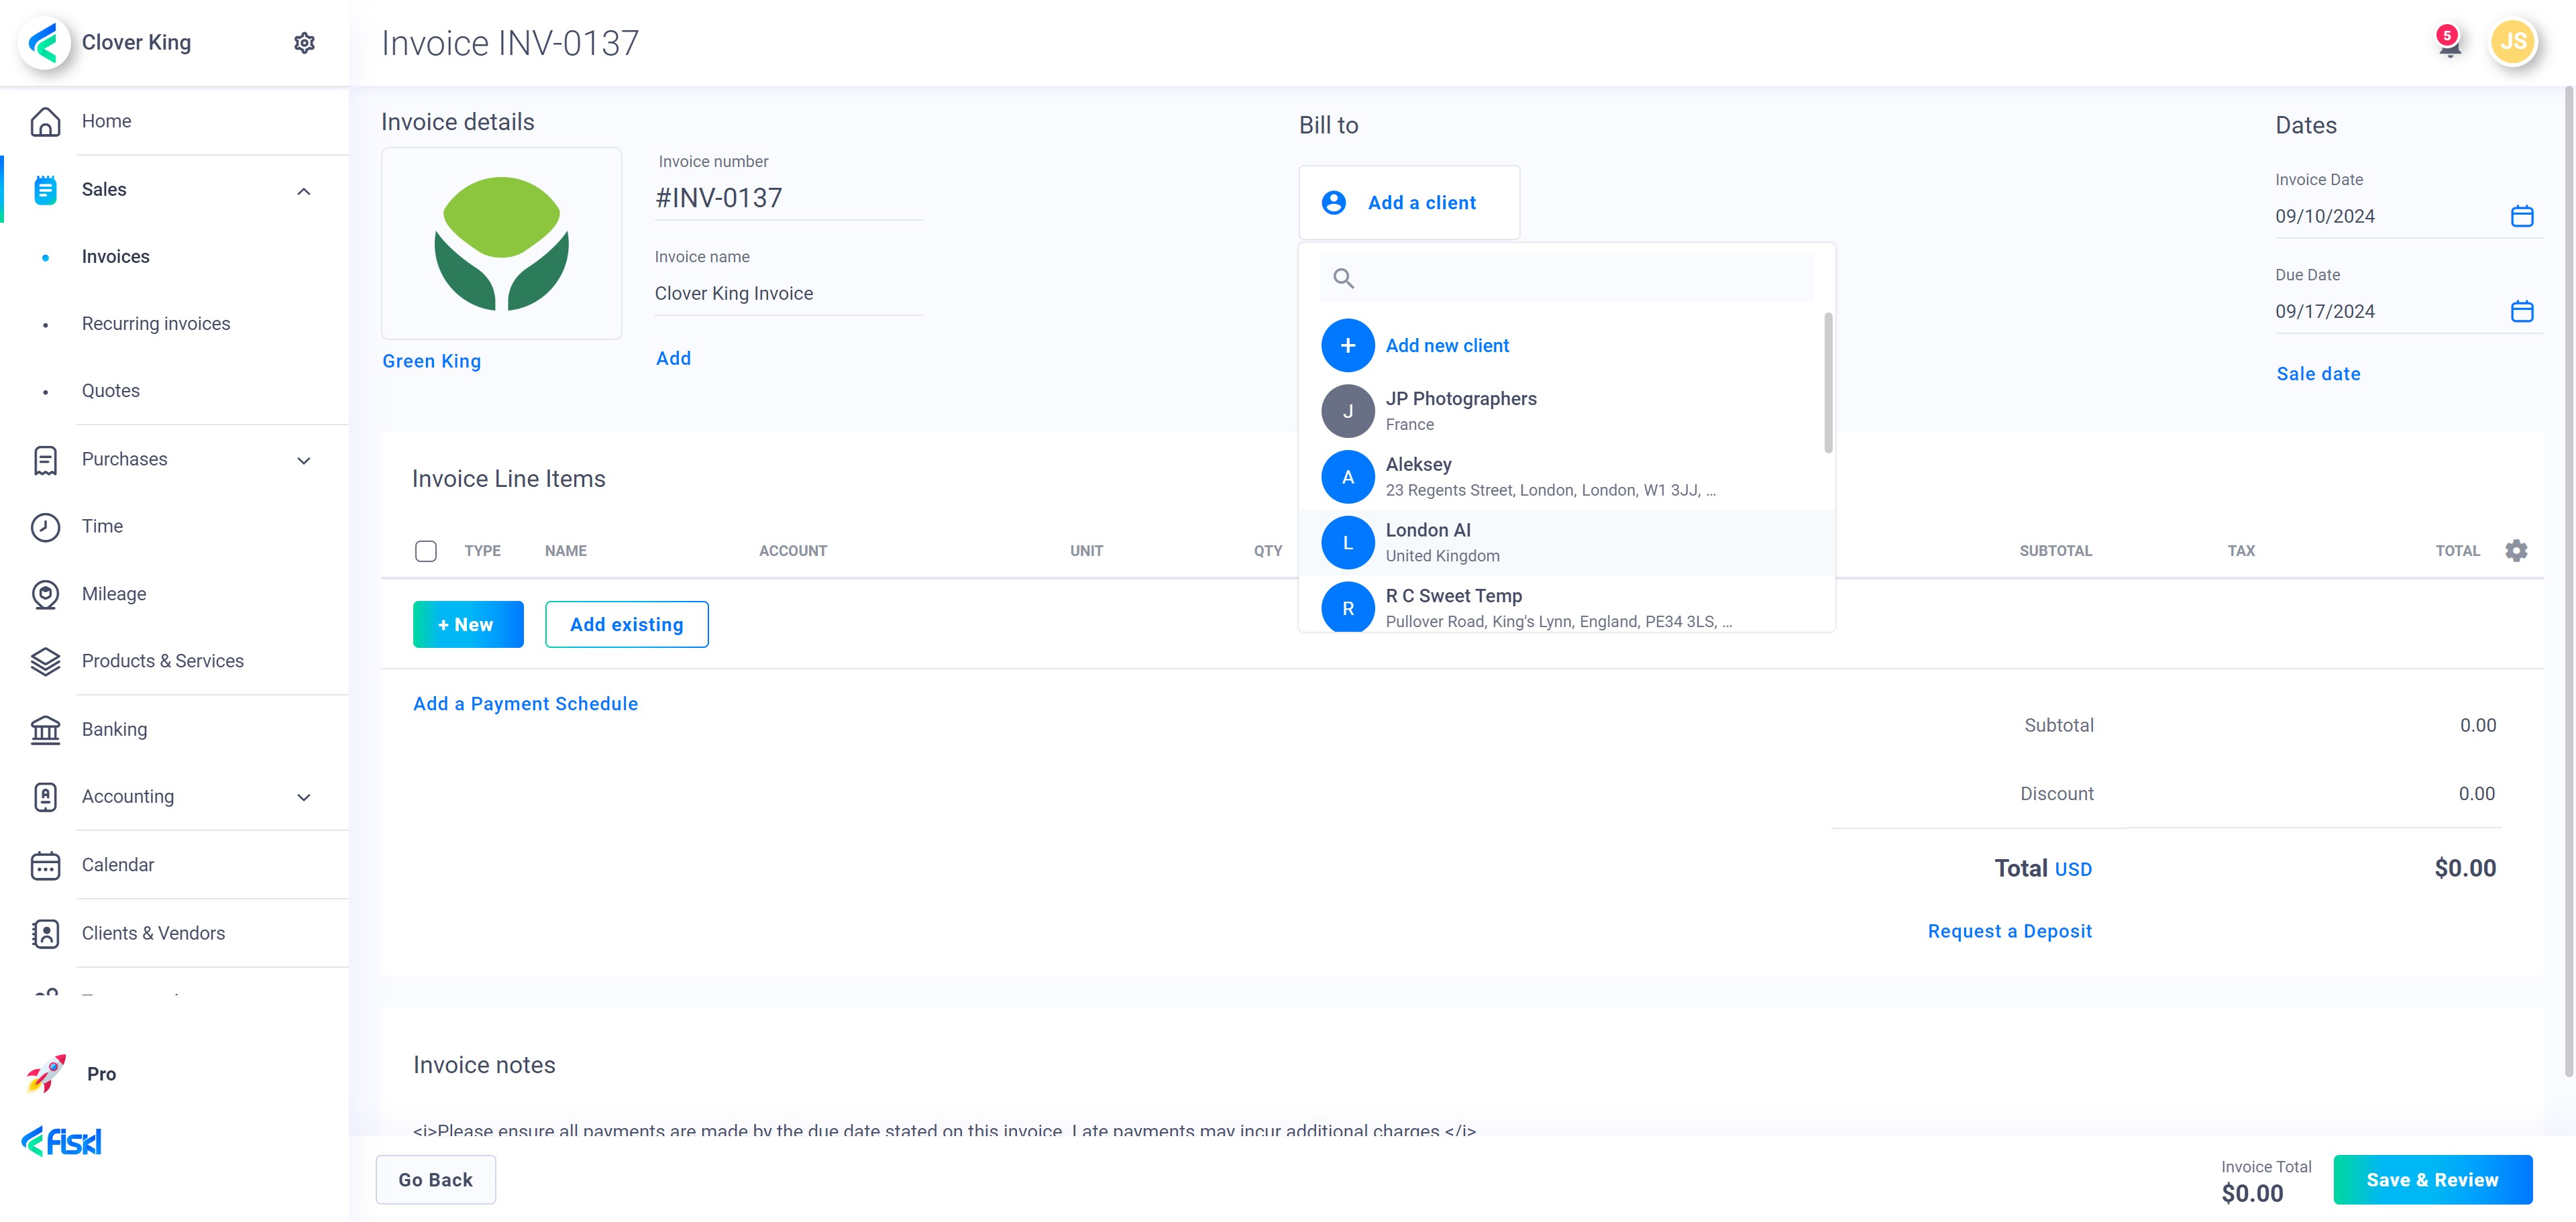Screen dimensions: 2576x1222
Task: Click the Go Back button
Action: tap(436, 1180)
